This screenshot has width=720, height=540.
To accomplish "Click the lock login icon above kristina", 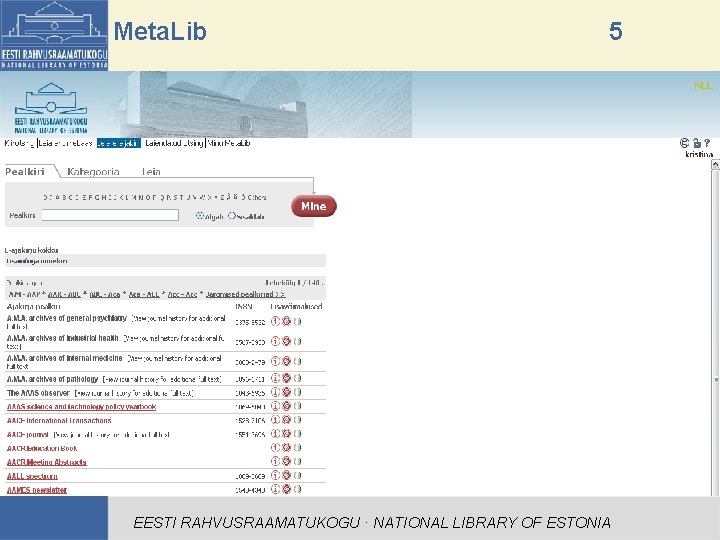I will tap(697, 143).
